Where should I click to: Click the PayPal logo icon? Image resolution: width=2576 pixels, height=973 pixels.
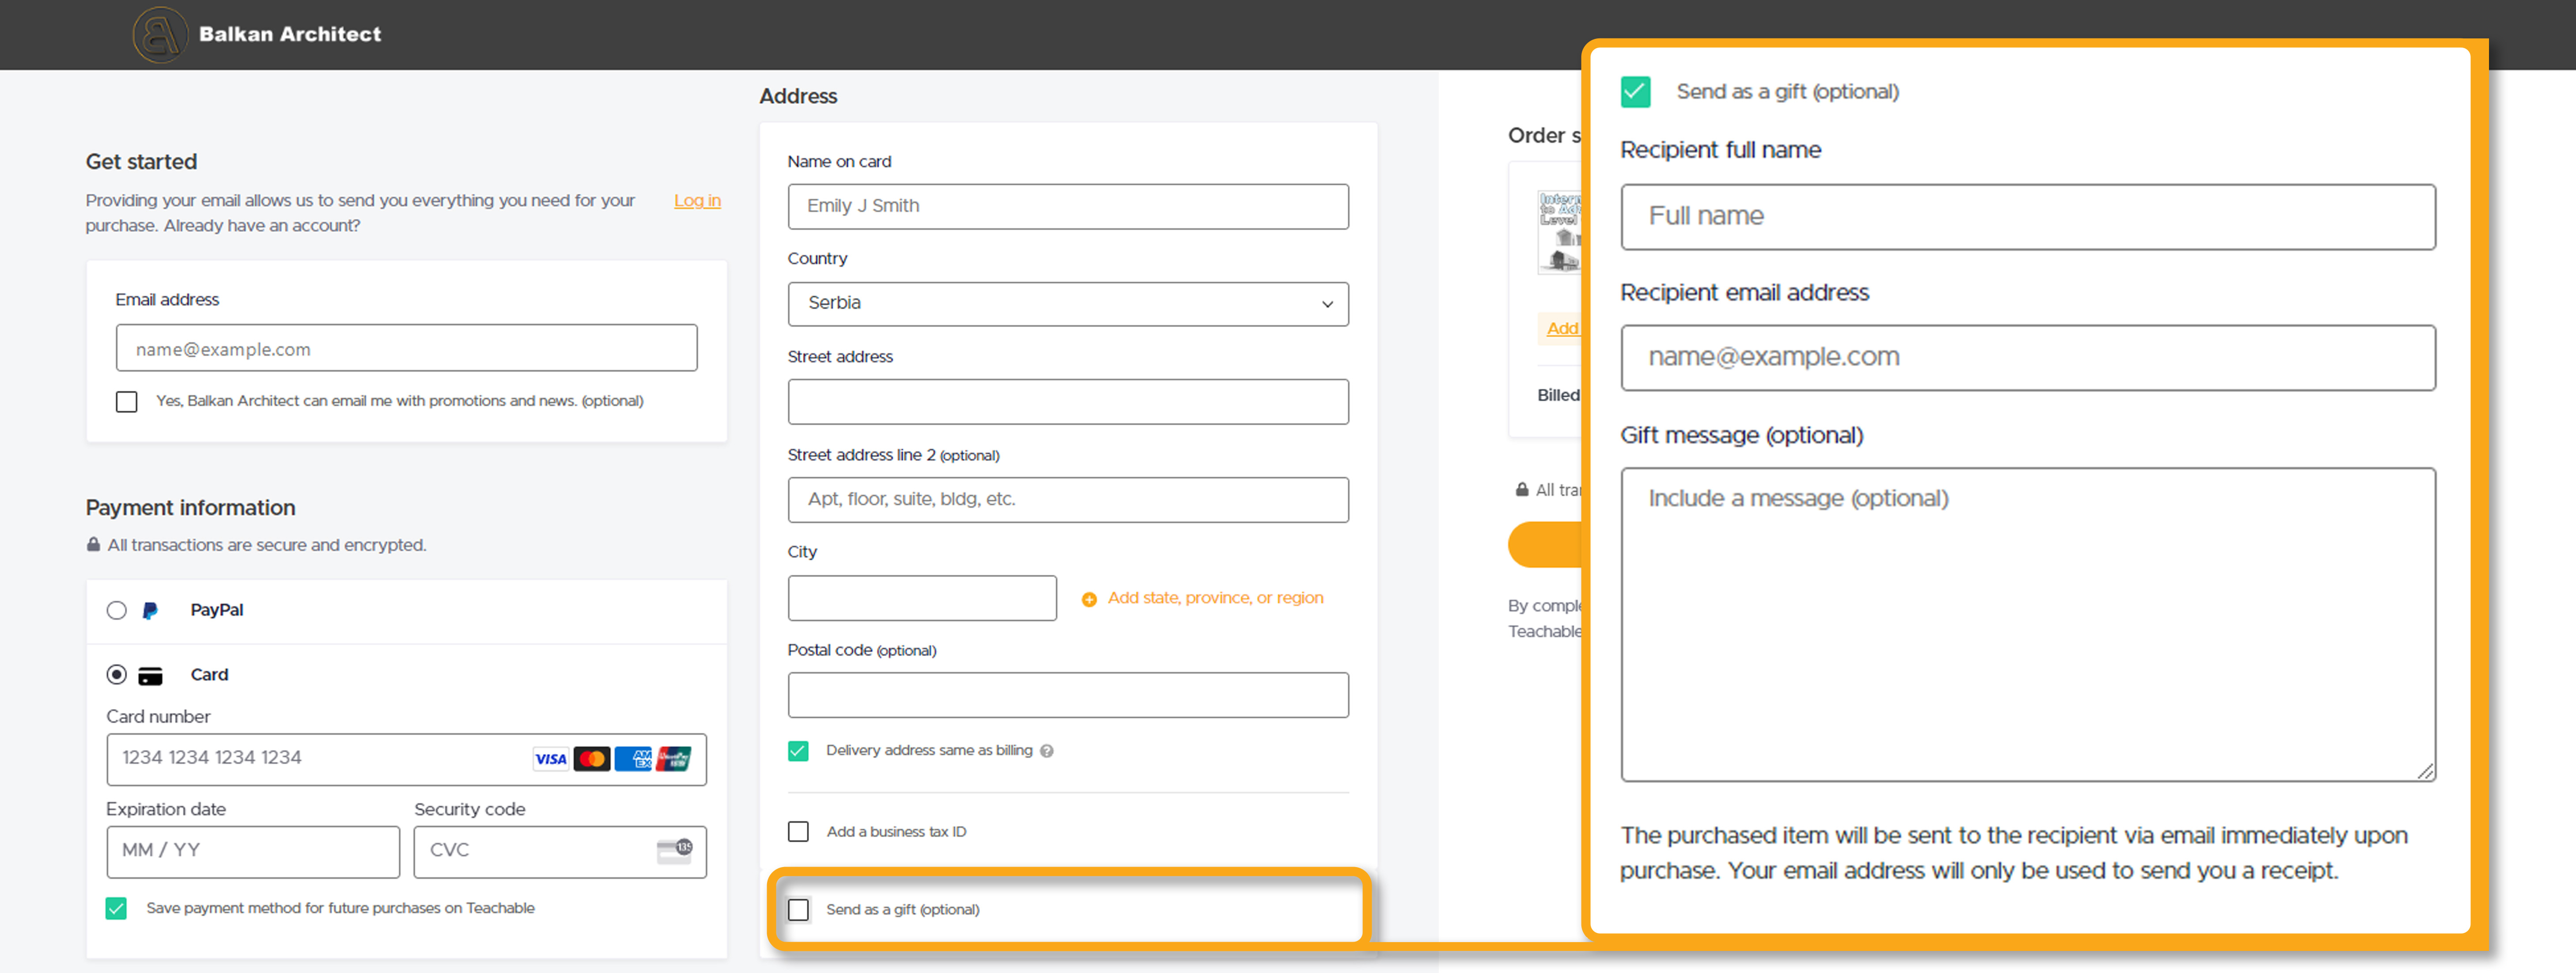tap(150, 610)
